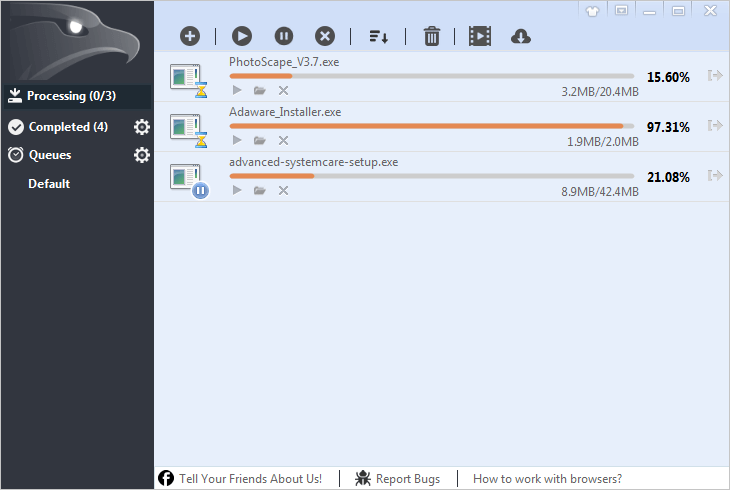The height and width of the screenshot is (490, 730).
Task: Open folder for Adaware_Installer.exe download
Action: tap(260, 140)
